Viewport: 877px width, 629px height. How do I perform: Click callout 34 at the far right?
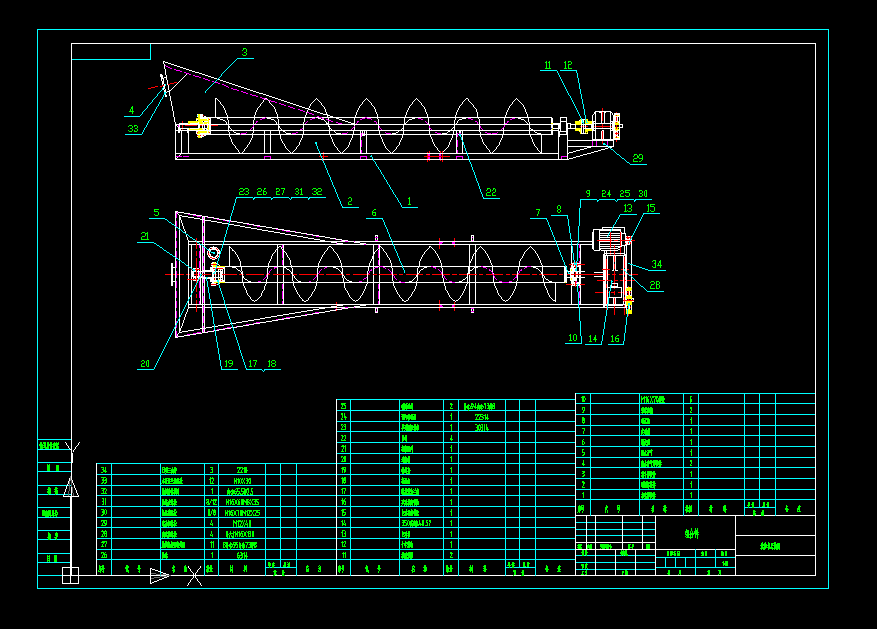(657, 264)
